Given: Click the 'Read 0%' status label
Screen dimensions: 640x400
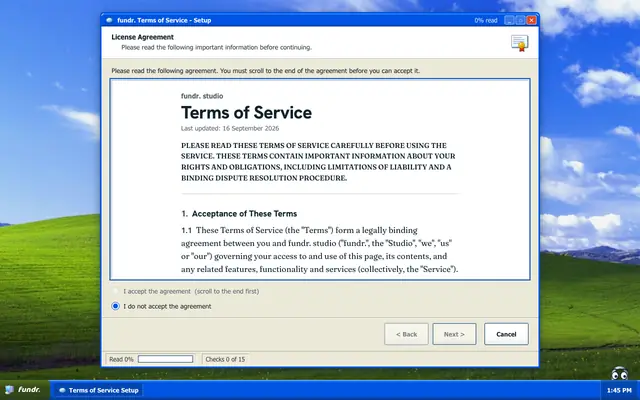Looking at the screenshot, I should click(121, 359).
